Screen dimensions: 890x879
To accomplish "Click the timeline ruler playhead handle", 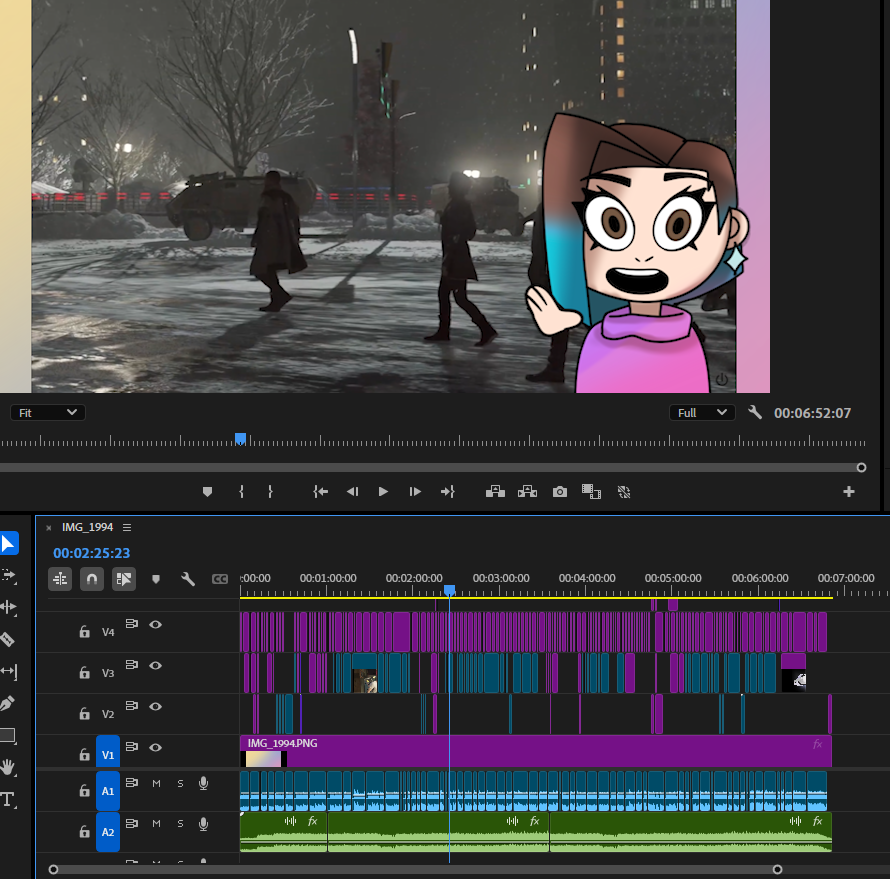I will [450, 591].
